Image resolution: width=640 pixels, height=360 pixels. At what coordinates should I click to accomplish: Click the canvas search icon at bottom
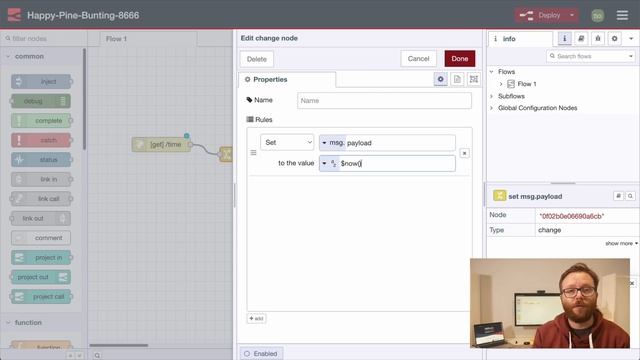[97, 355]
